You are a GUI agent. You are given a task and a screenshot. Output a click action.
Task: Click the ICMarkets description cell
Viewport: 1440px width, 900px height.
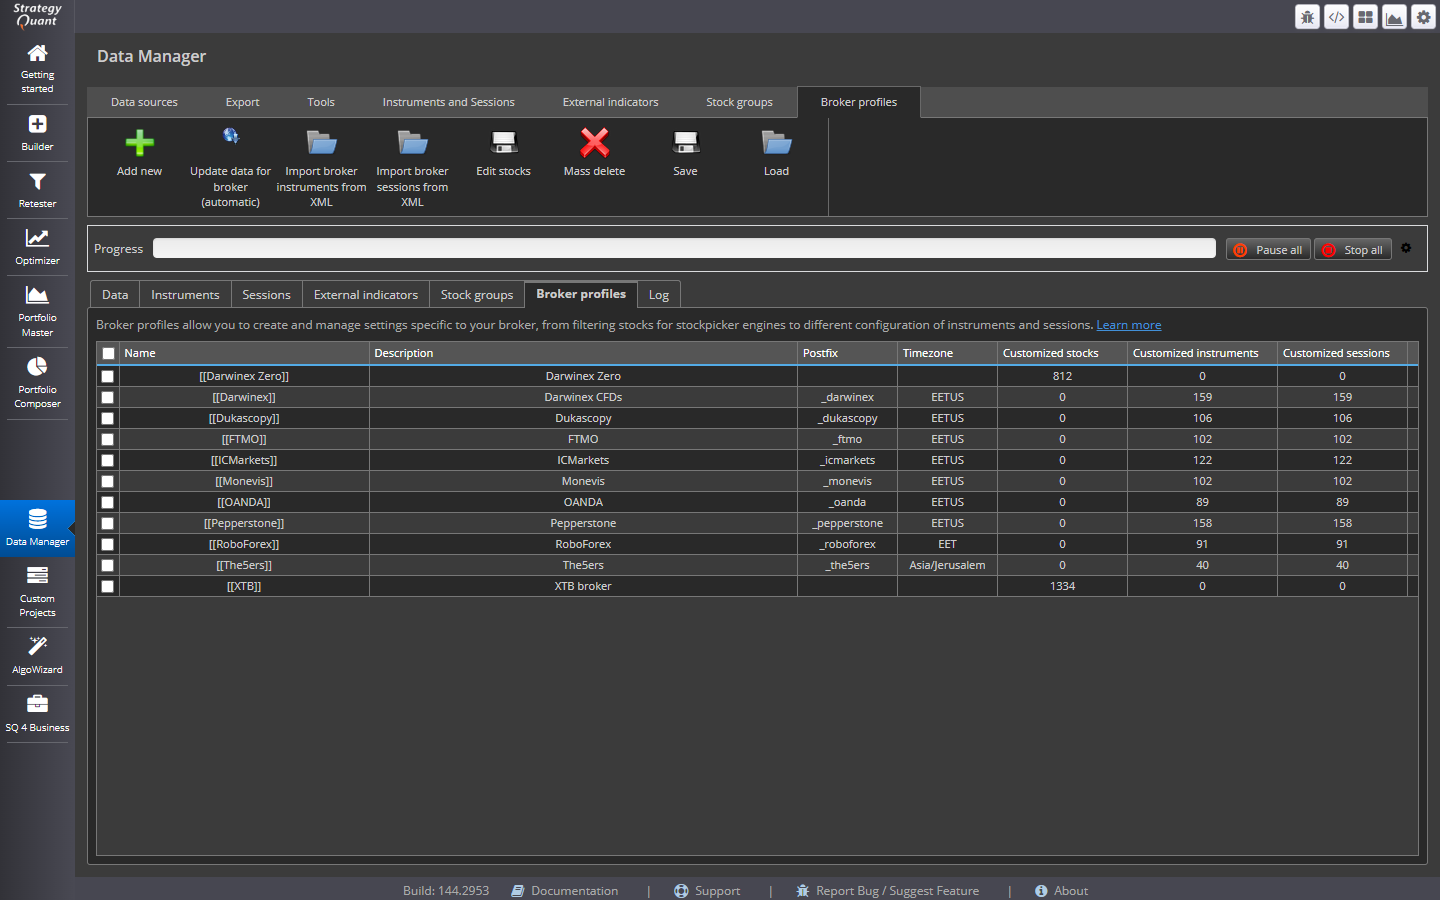pyautogui.click(x=583, y=460)
